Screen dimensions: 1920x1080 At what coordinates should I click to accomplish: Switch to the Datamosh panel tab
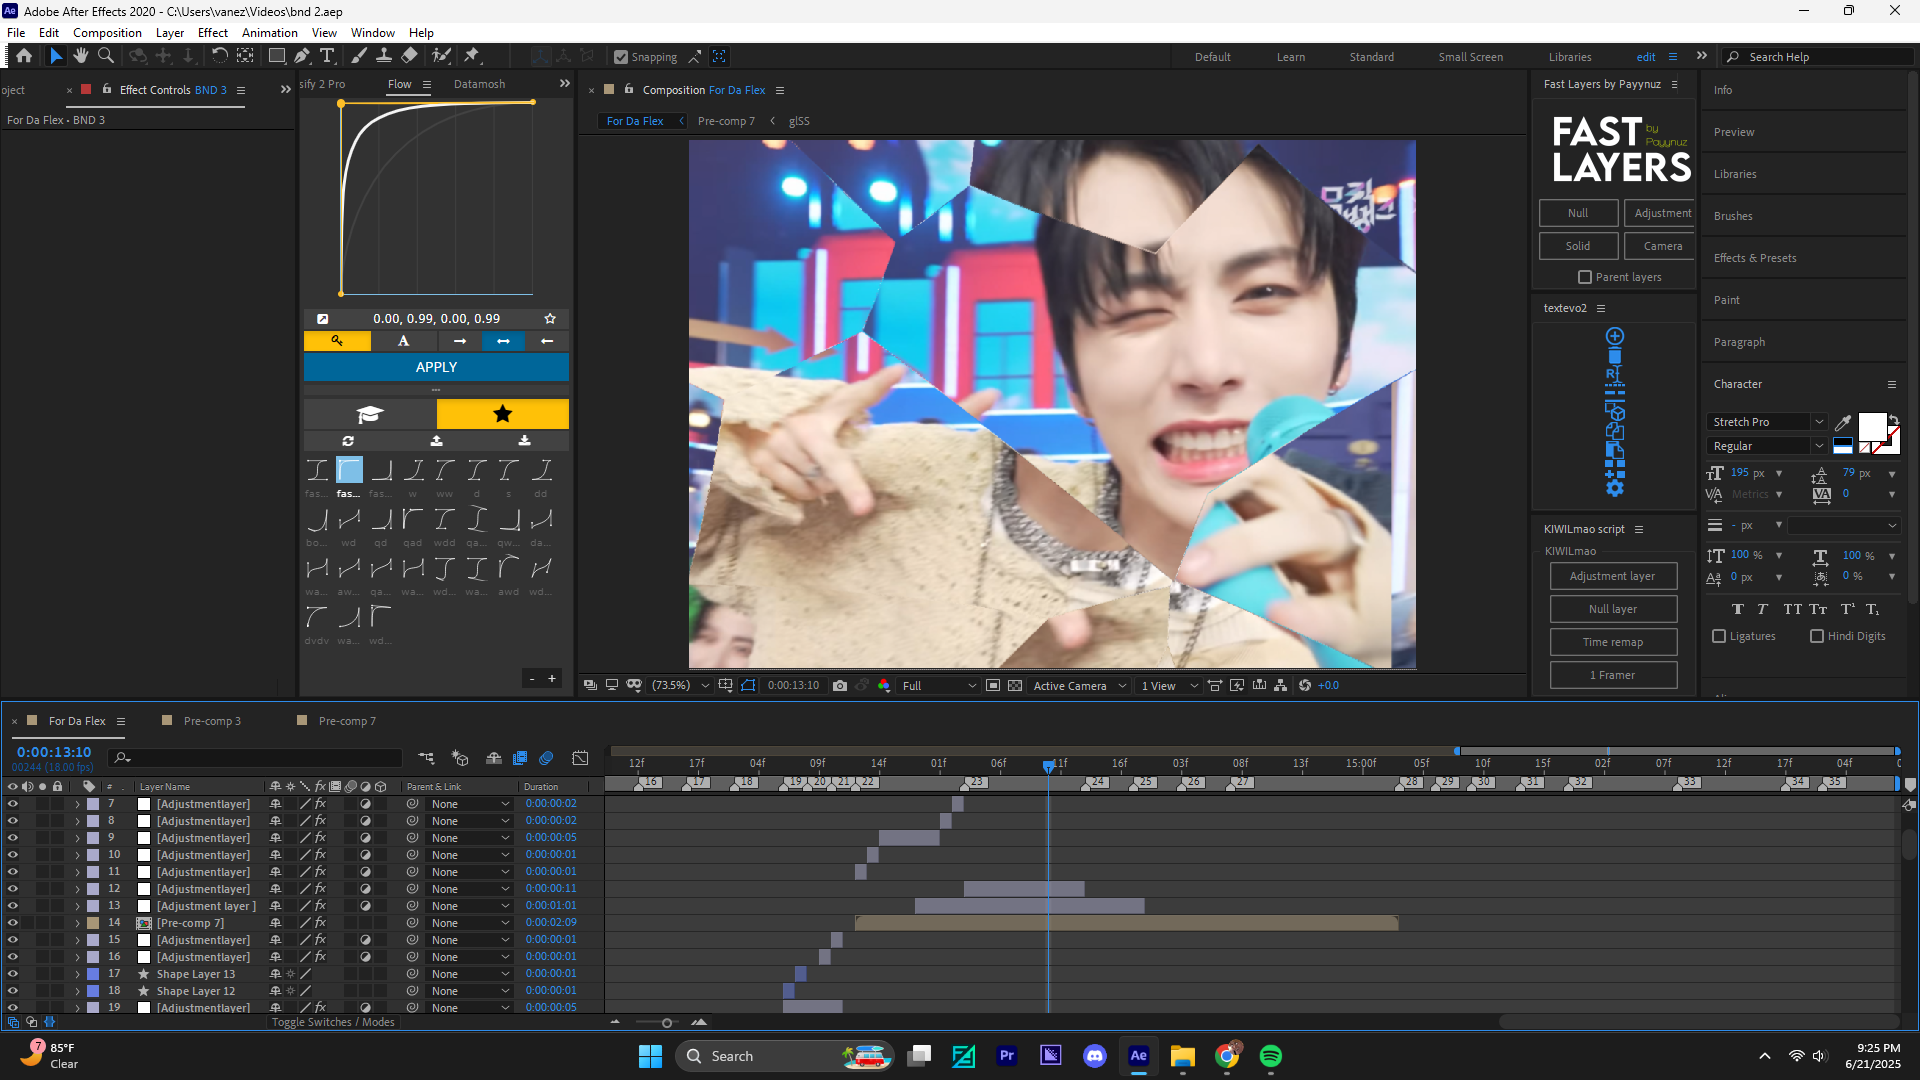point(479,84)
